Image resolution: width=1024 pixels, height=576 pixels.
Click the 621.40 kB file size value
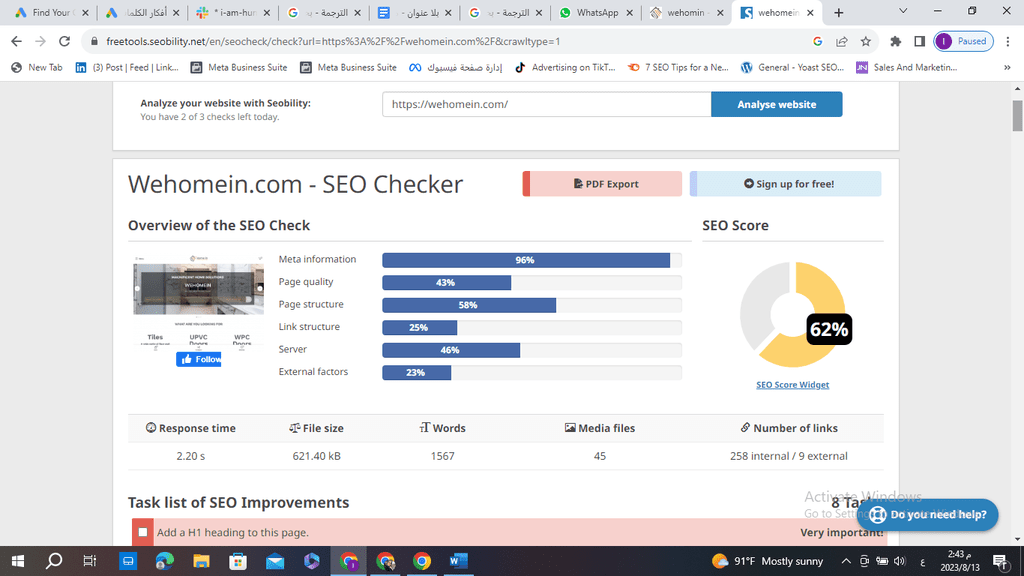(317, 456)
